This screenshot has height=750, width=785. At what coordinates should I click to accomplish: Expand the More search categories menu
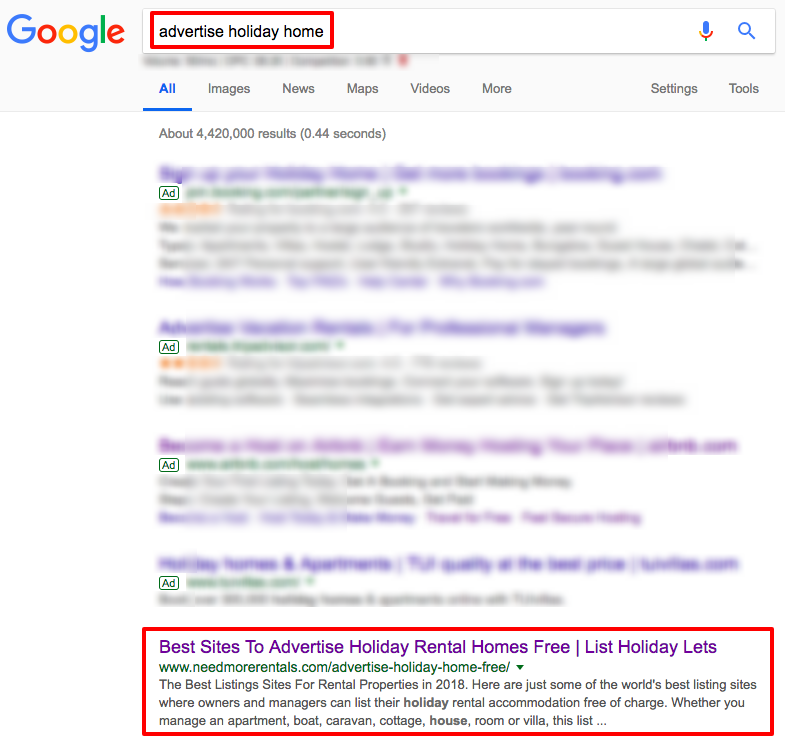click(496, 89)
